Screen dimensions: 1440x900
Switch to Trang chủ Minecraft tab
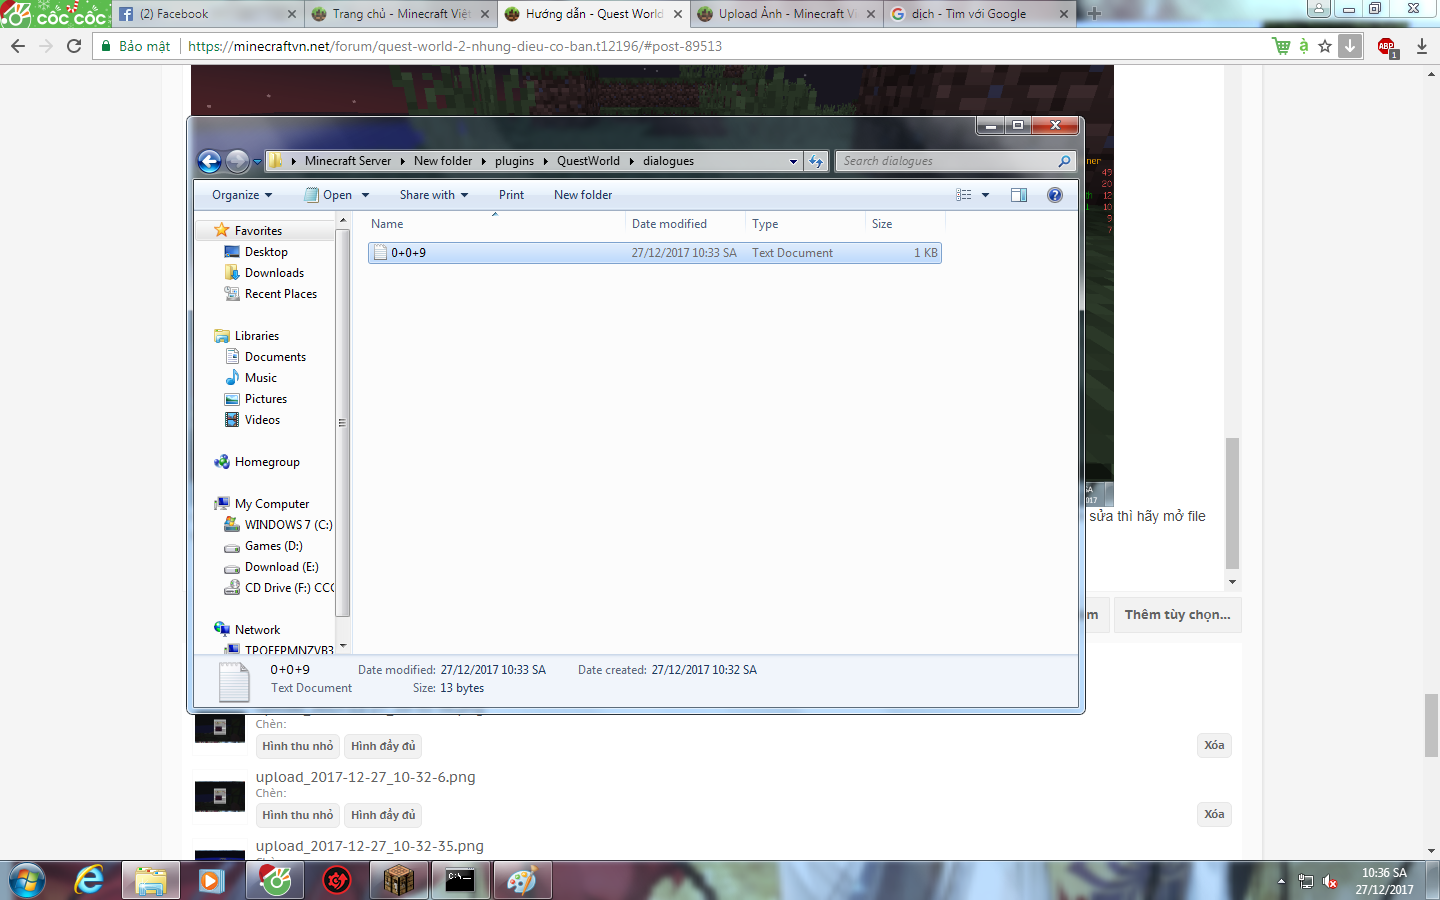[x=401, y=14]
